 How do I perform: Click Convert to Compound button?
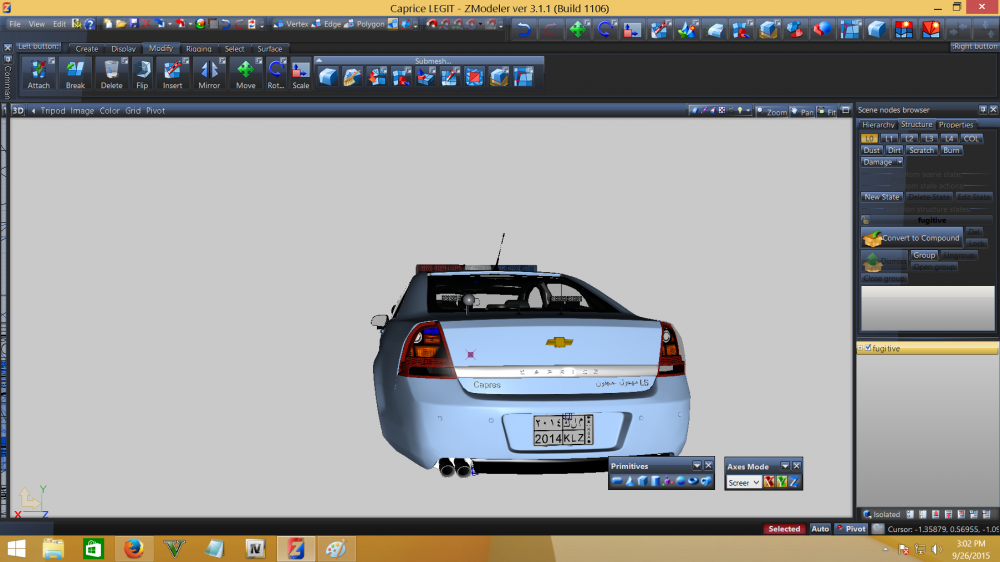point(911,238)
